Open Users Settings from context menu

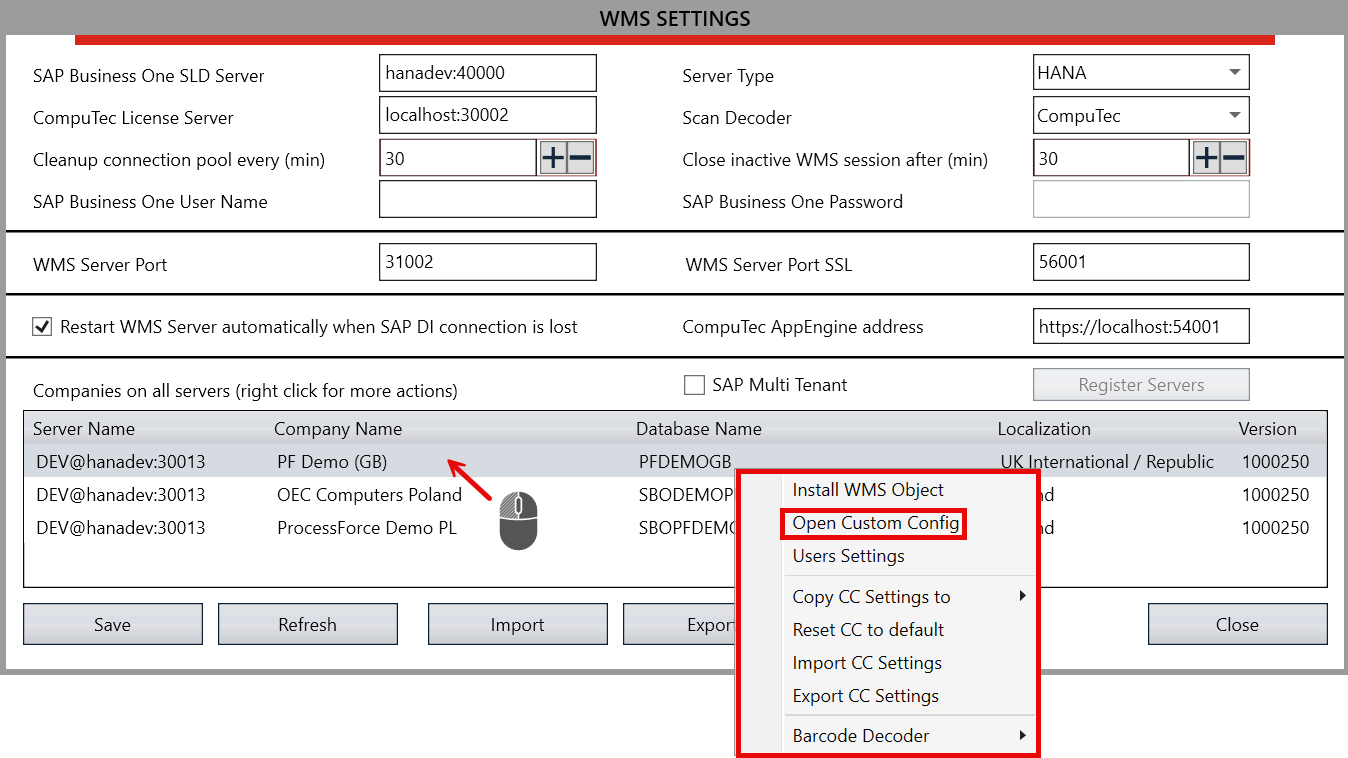click(848, 556)
